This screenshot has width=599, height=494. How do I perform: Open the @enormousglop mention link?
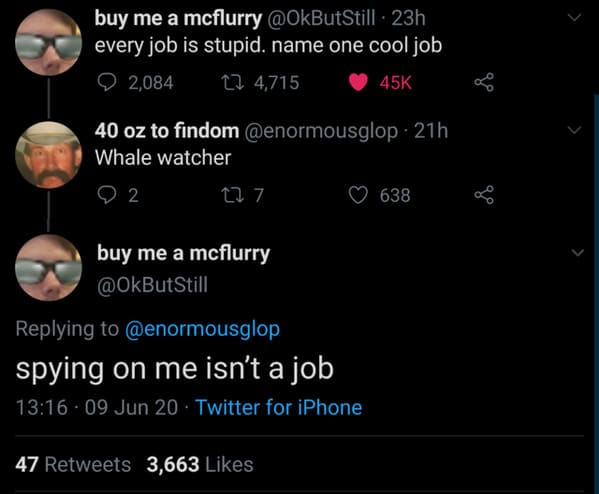(x=202, y=329)
